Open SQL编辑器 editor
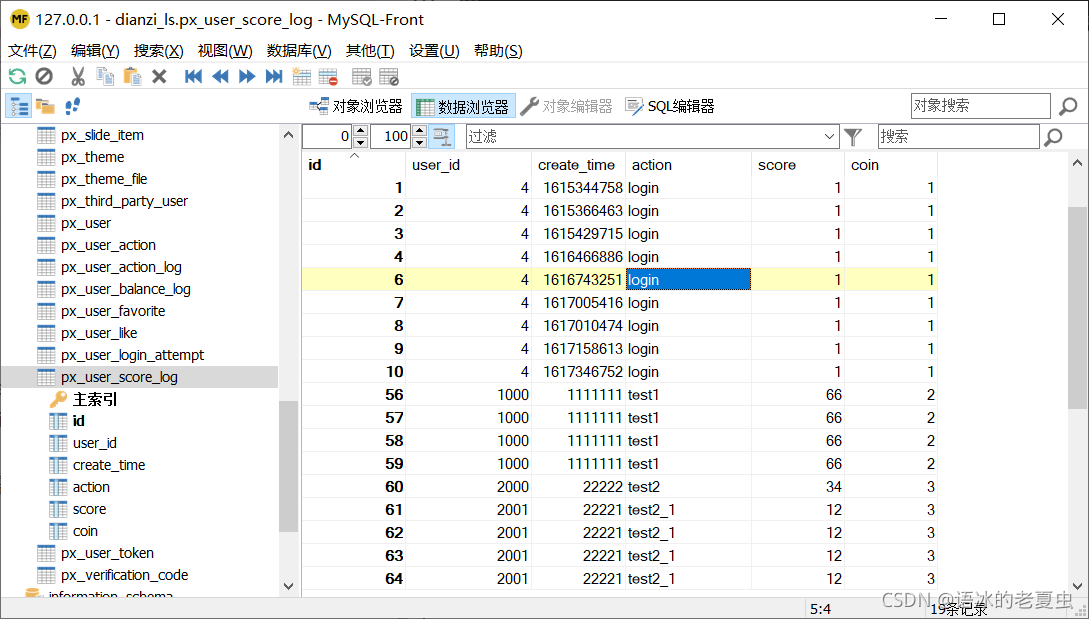 [x=670, y=106]
